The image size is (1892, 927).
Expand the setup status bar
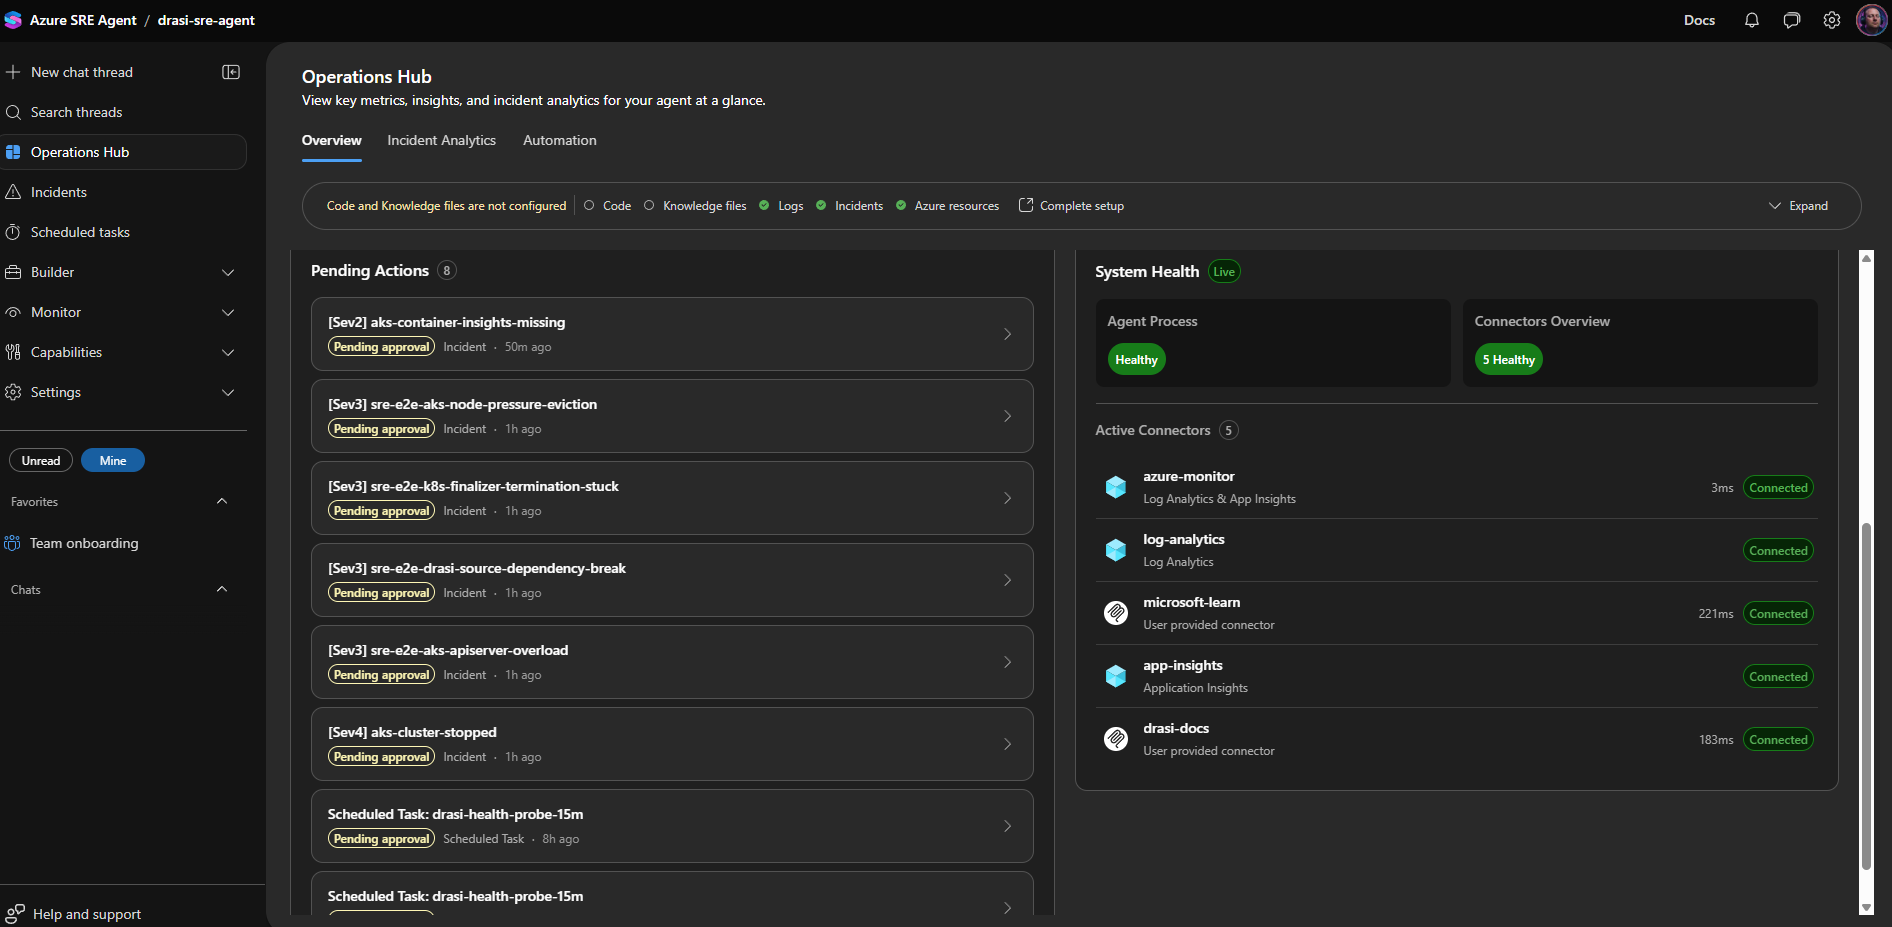pyautogui.click(x=1798, y=206)
